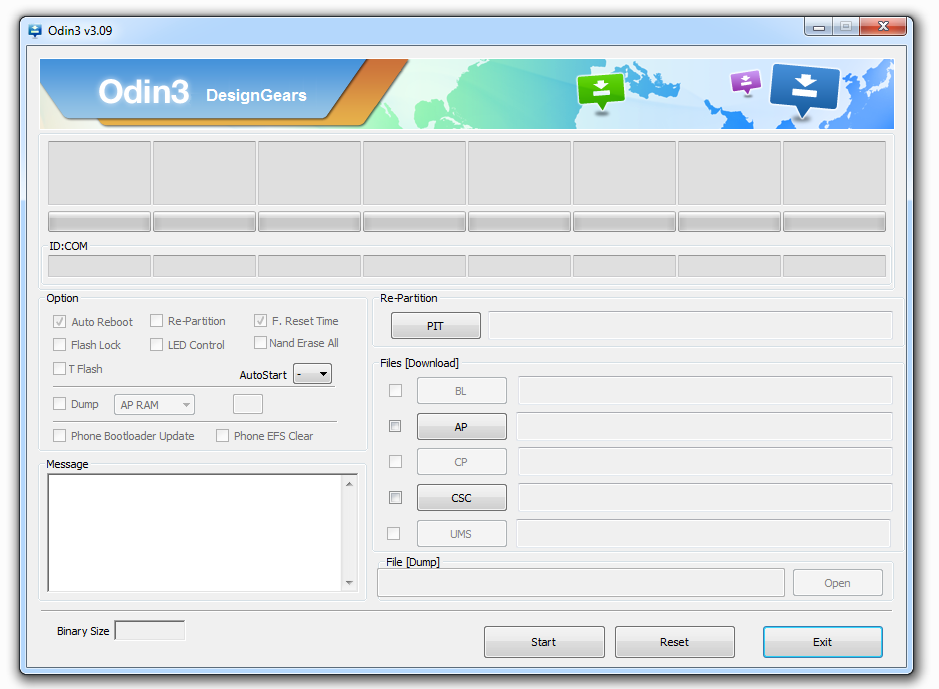The height and width of the screenshot is (689, 939).
Task: Tick the checkbox next to UMS
Action: [393, 533]
